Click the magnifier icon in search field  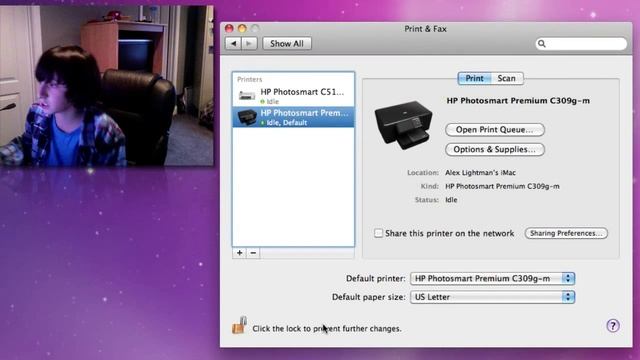[542, 43]
